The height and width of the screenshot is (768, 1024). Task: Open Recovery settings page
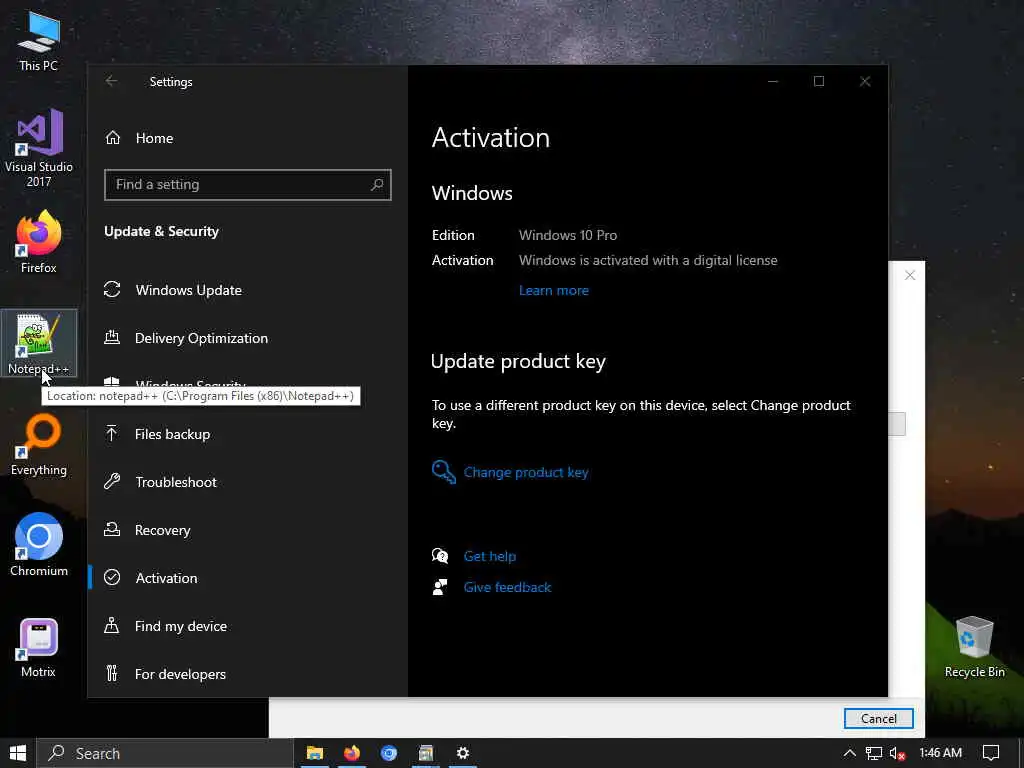(x=248, y=530)
